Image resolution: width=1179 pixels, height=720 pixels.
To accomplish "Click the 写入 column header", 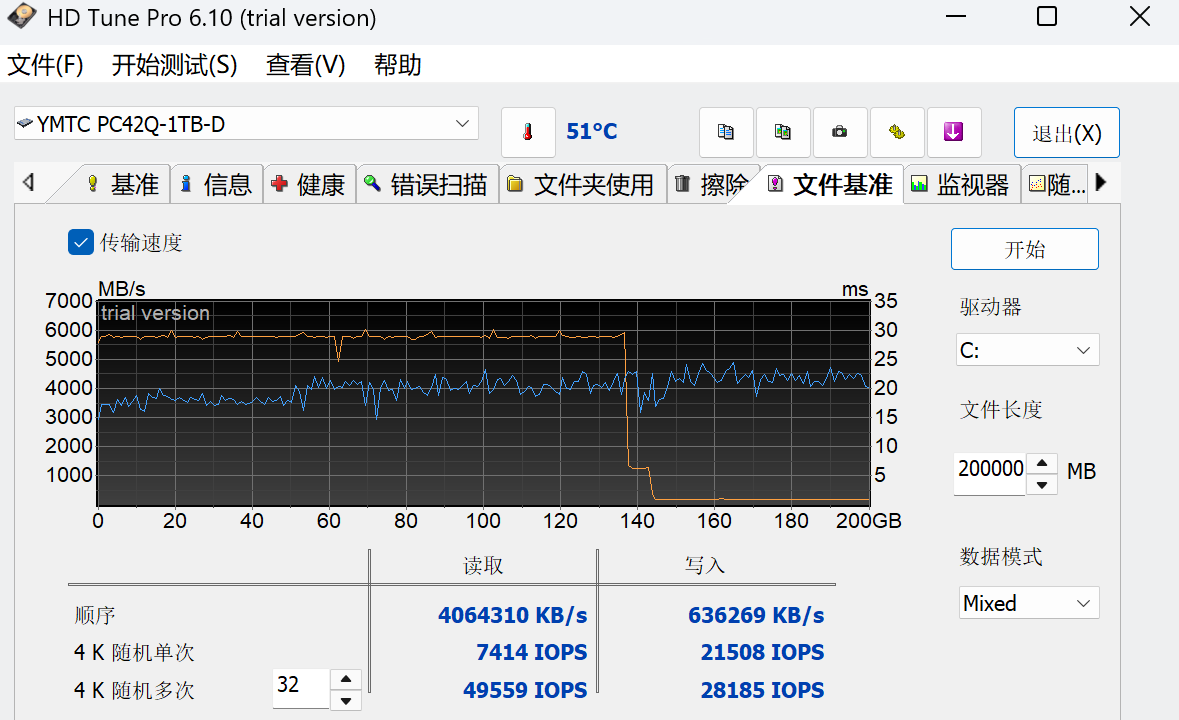I will coord(705,565).
